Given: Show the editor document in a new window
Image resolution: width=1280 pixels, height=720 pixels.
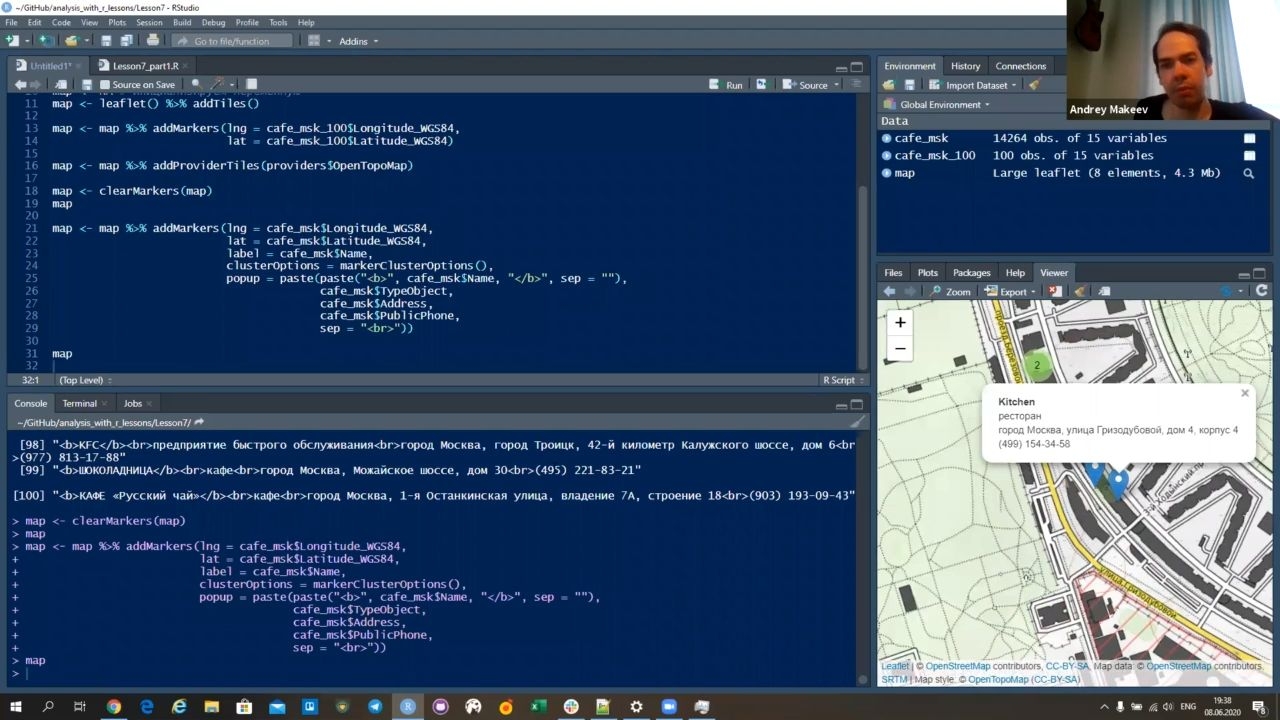Looking at the screenshot, I should click(x=61, y=85).
